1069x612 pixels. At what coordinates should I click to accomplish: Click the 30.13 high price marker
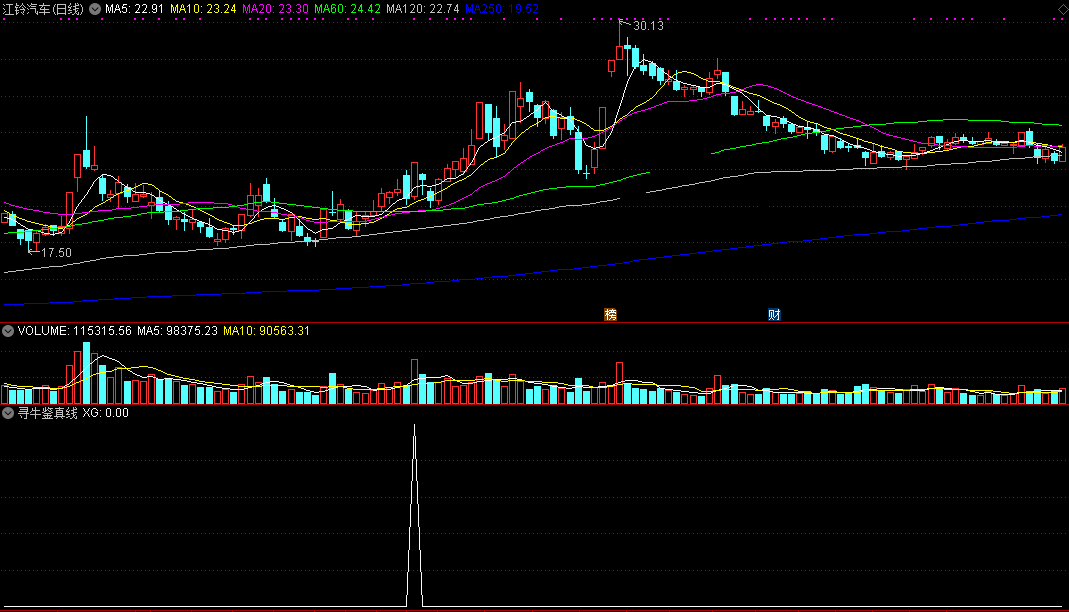[x=648, y=26]
